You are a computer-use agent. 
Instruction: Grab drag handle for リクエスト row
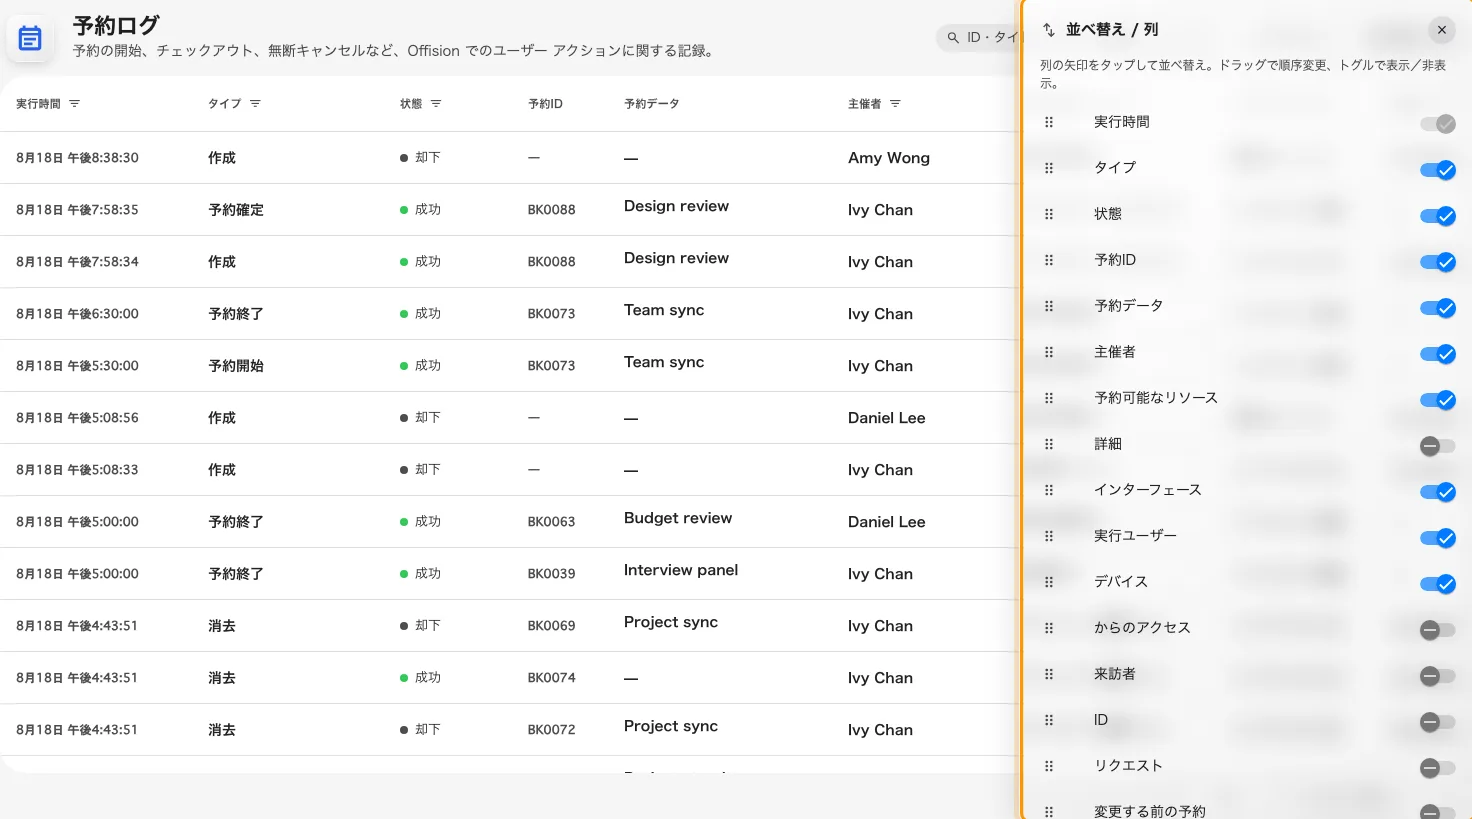pyautogui.click(x=1049, y=766)
